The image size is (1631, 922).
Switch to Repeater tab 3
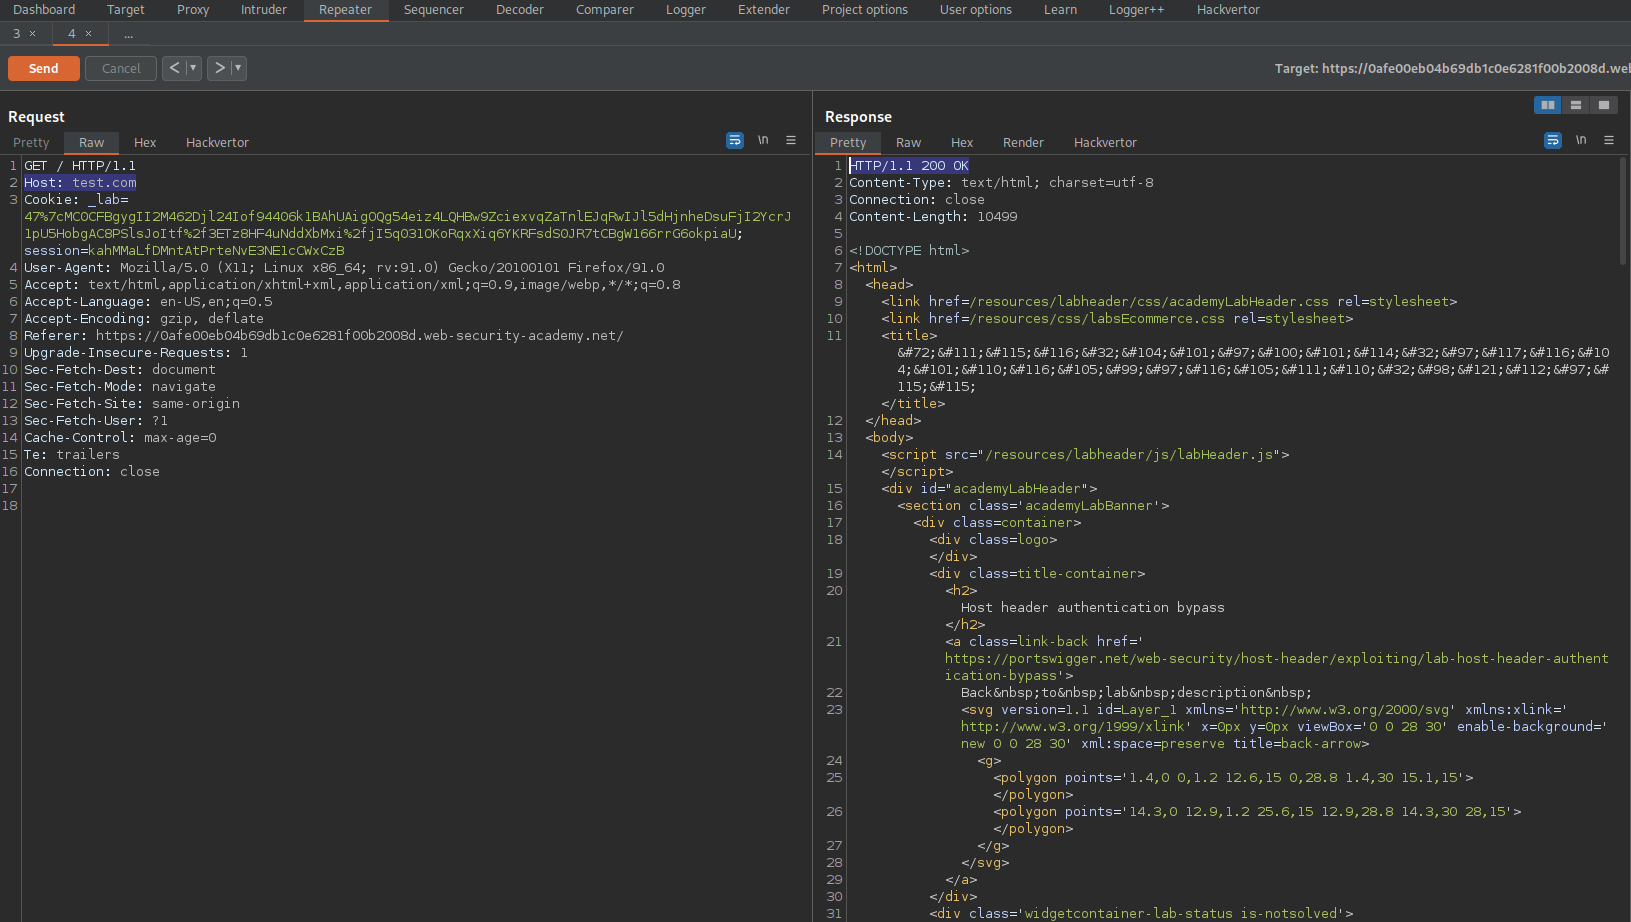[16, 34]
